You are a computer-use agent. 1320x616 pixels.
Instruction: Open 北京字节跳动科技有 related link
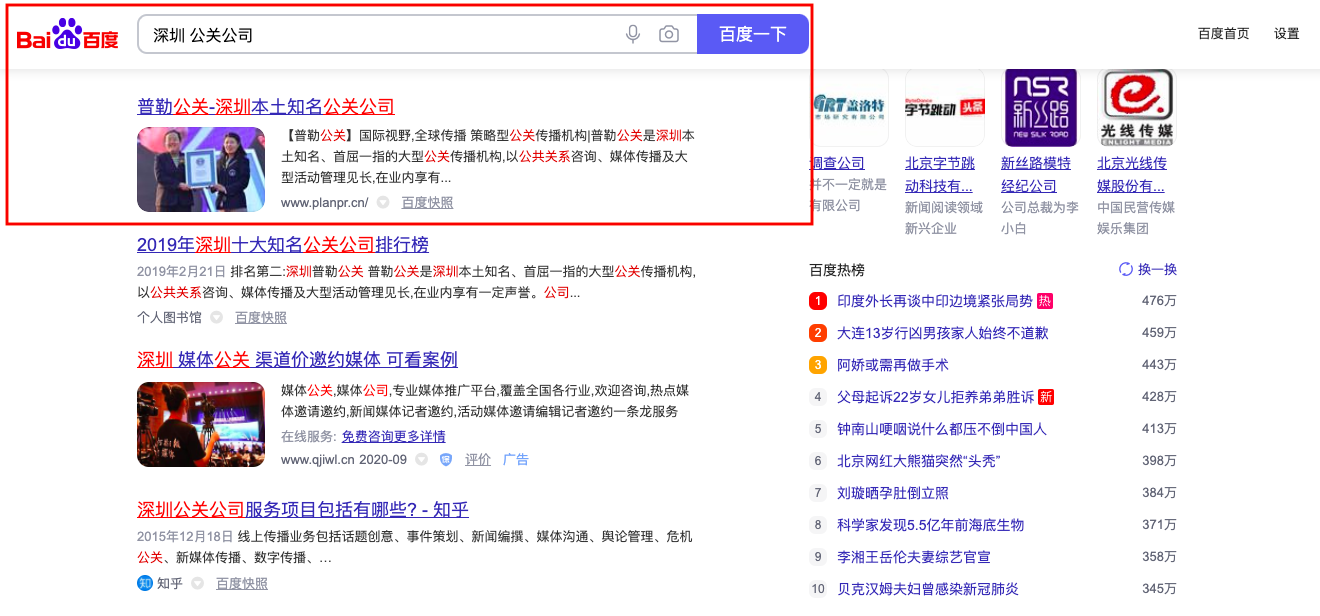(940, 174)
